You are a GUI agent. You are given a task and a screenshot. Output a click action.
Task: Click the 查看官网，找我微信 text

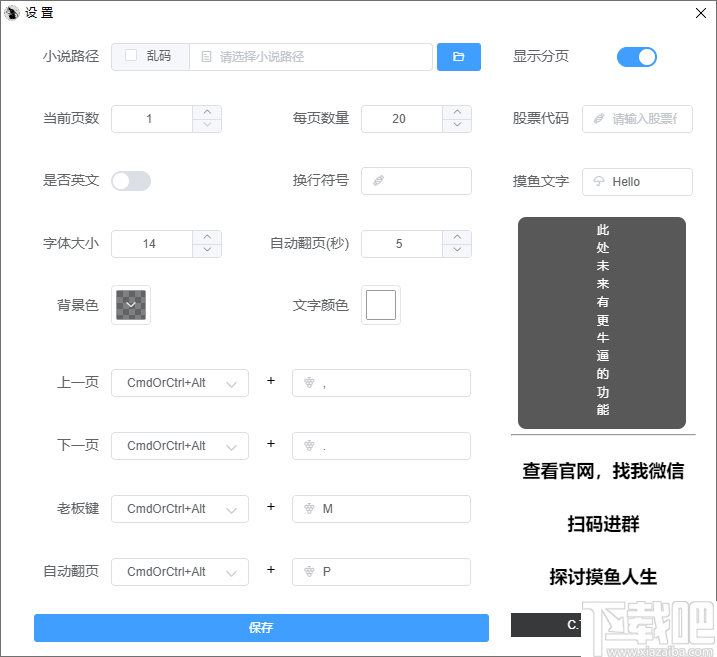603,471
